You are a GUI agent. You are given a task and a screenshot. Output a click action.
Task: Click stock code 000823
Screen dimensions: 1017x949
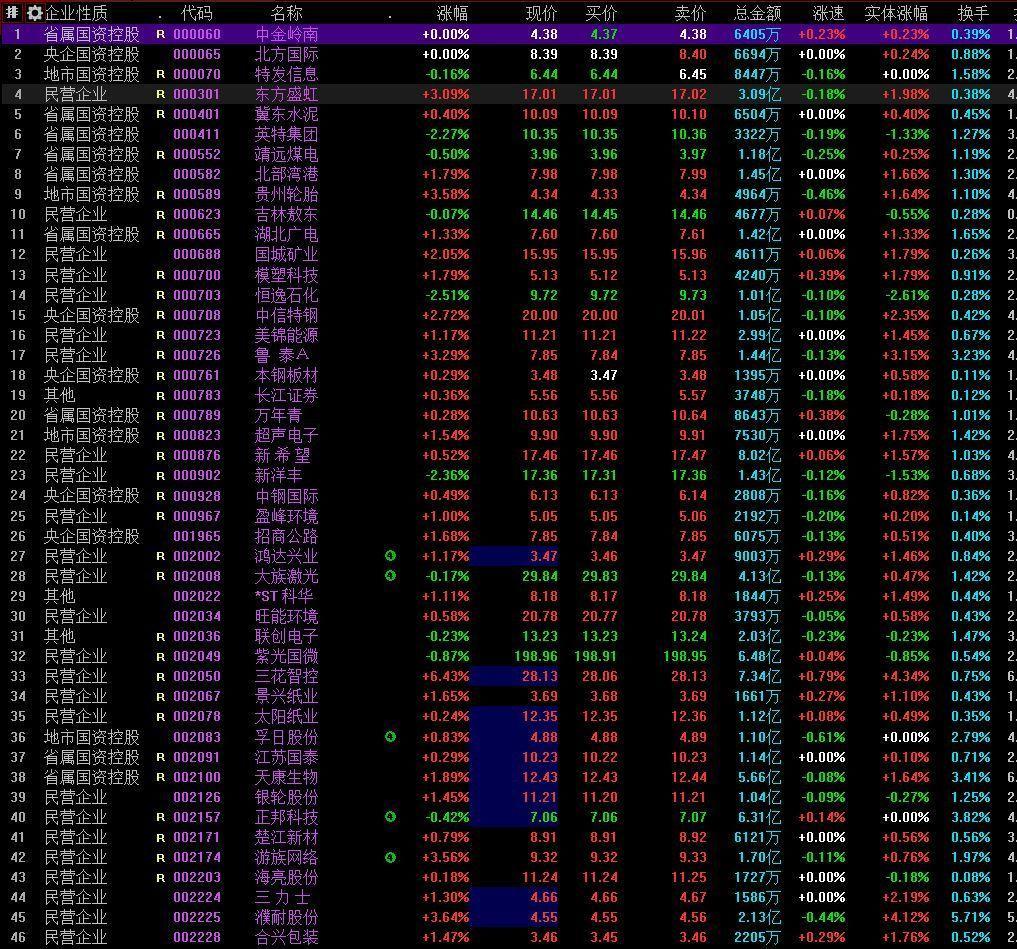pyautogui.click(x=197, y=436)
